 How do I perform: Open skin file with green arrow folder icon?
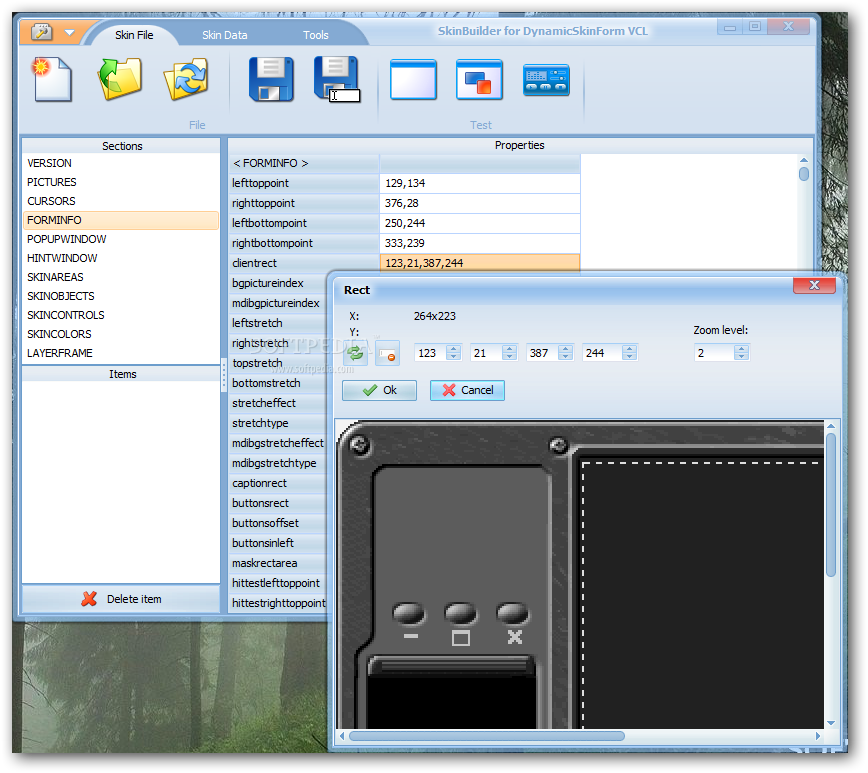pos(120,79)
